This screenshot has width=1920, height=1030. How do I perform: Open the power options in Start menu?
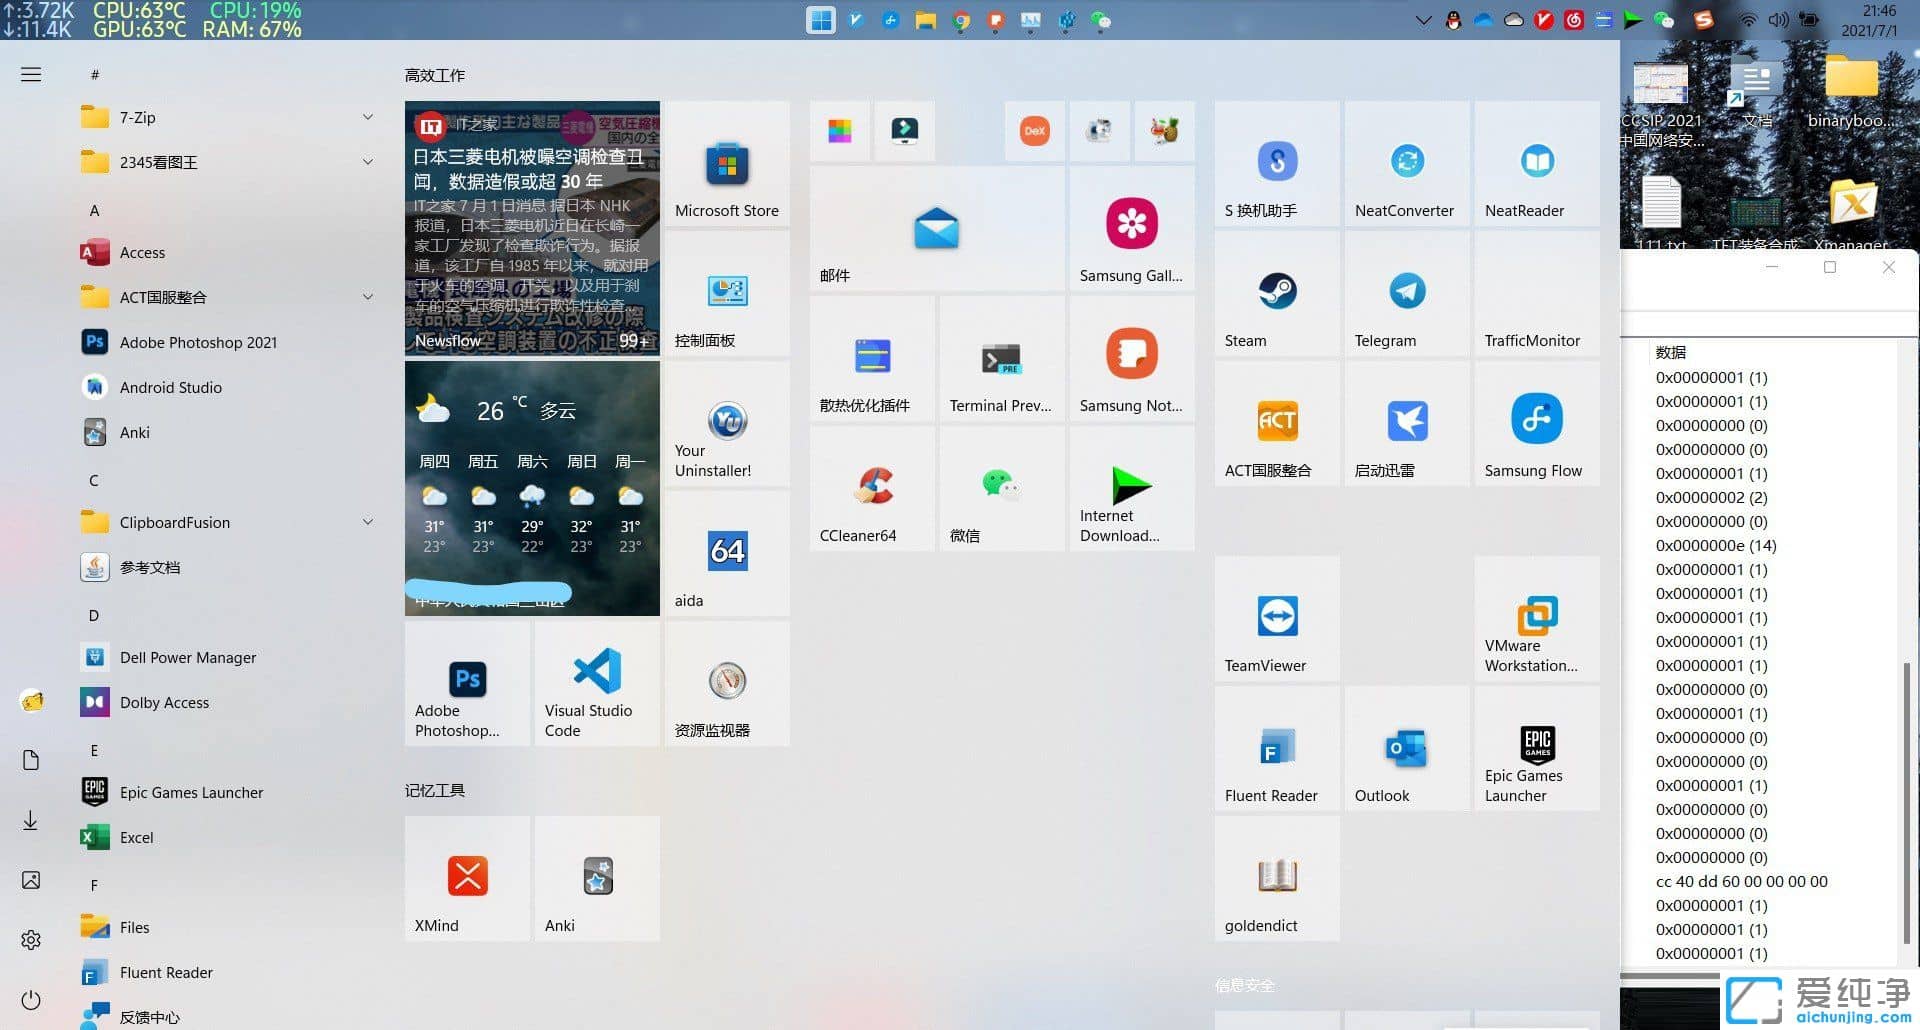point(30,1000)
